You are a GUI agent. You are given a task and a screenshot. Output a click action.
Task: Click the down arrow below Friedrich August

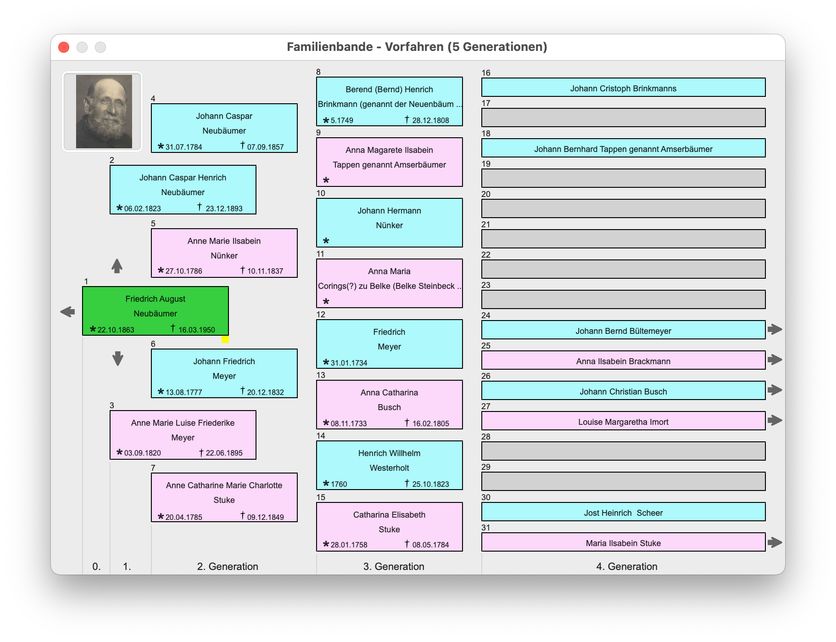[117, 359]
